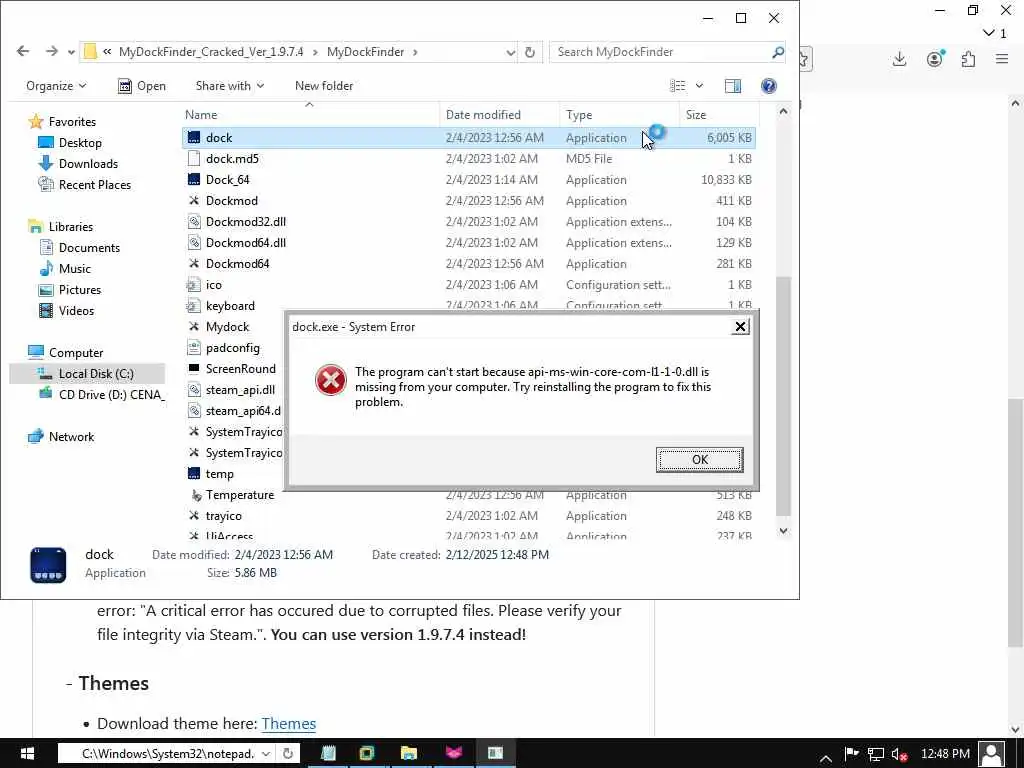
Task: Open Explorer help icon
Action: (x=769, y=86)
